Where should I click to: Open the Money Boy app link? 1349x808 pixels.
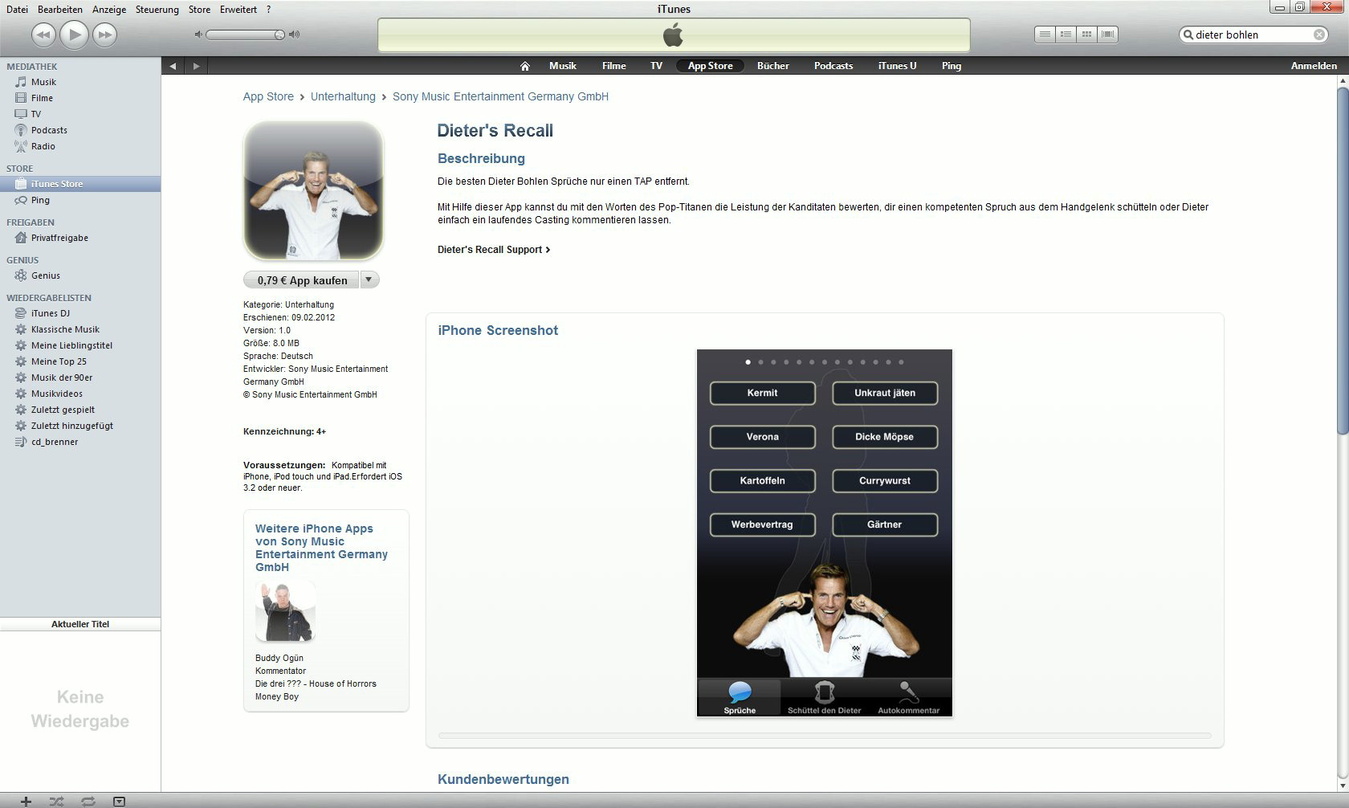pyautogui.click(x=277, y=697)
